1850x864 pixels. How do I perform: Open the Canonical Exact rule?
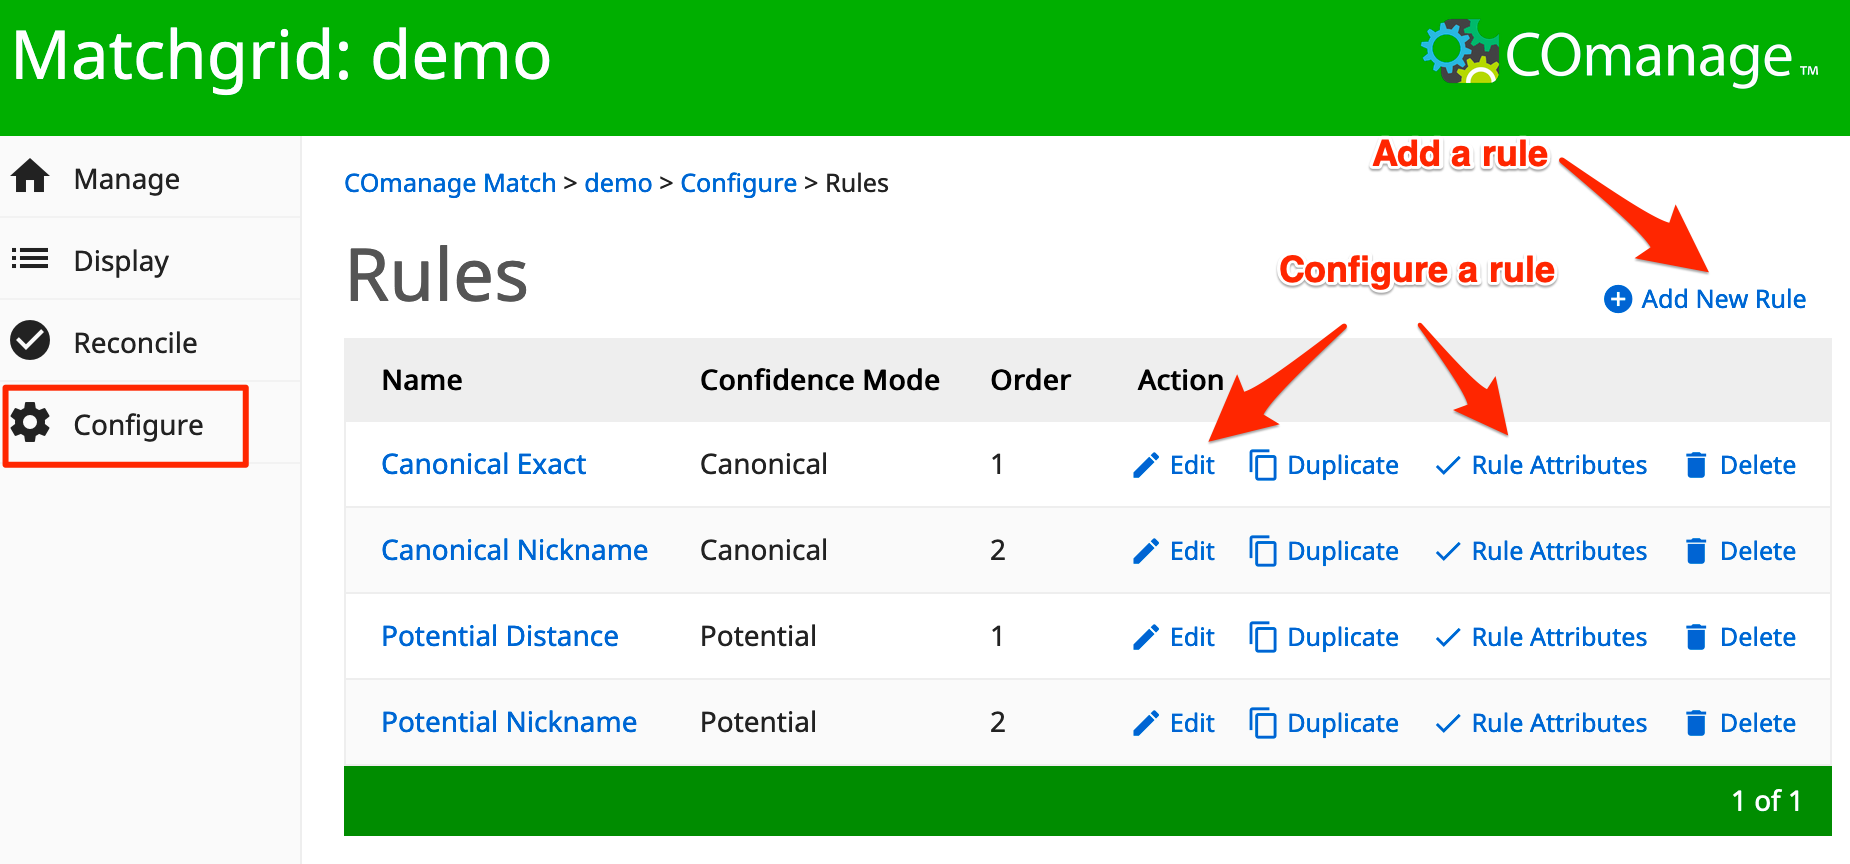click(483, 463)
